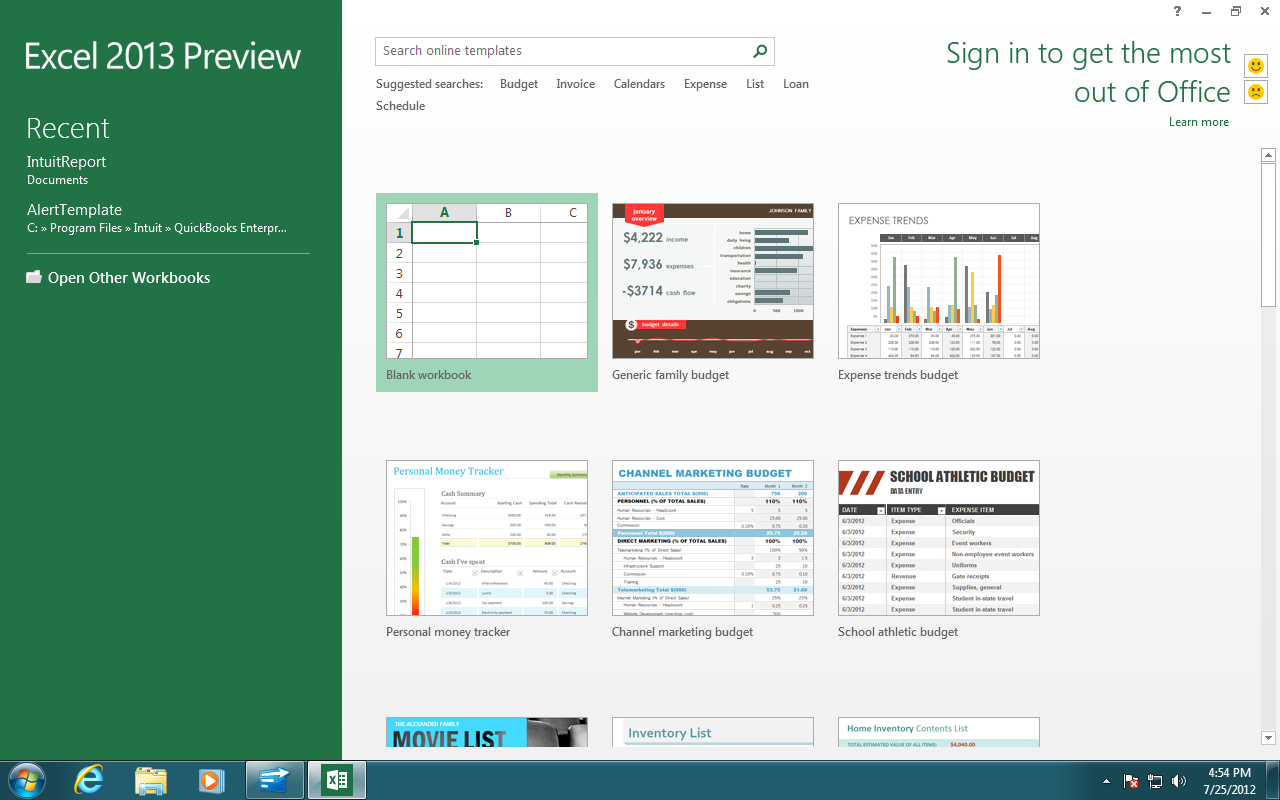The width and height of the screenshot is (1280, 800).
Task: Click the Help question mark icon
Action: coord(1177,11)
